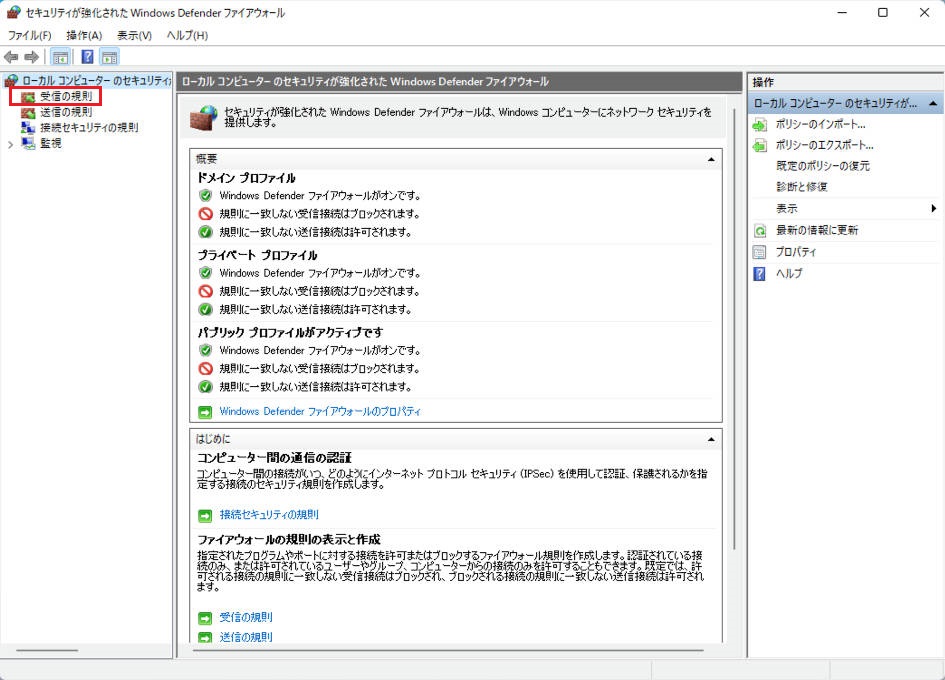Click 最新の情報に更新 action
The height and width of the screenshot is (680, 945).
(817, 230)
